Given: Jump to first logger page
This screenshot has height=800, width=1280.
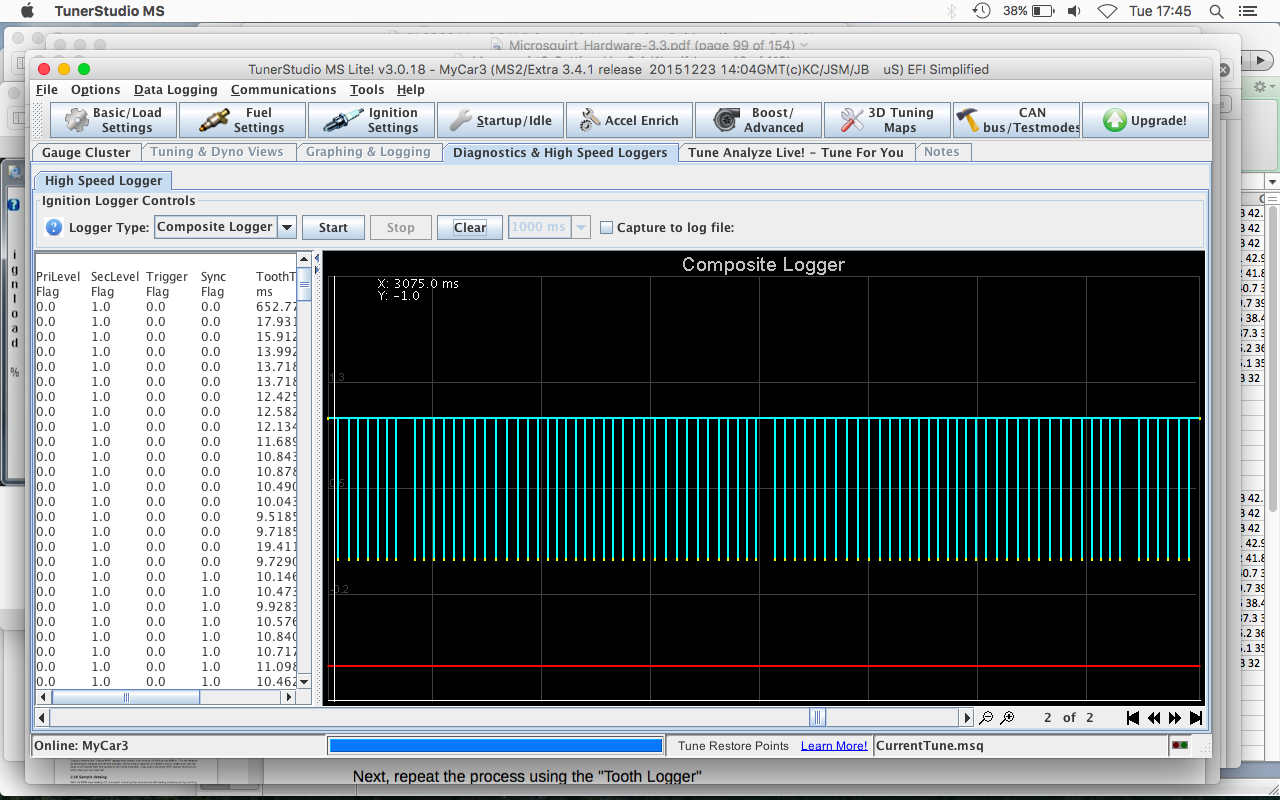Looking at the screenshot, I should point(1133,718).
